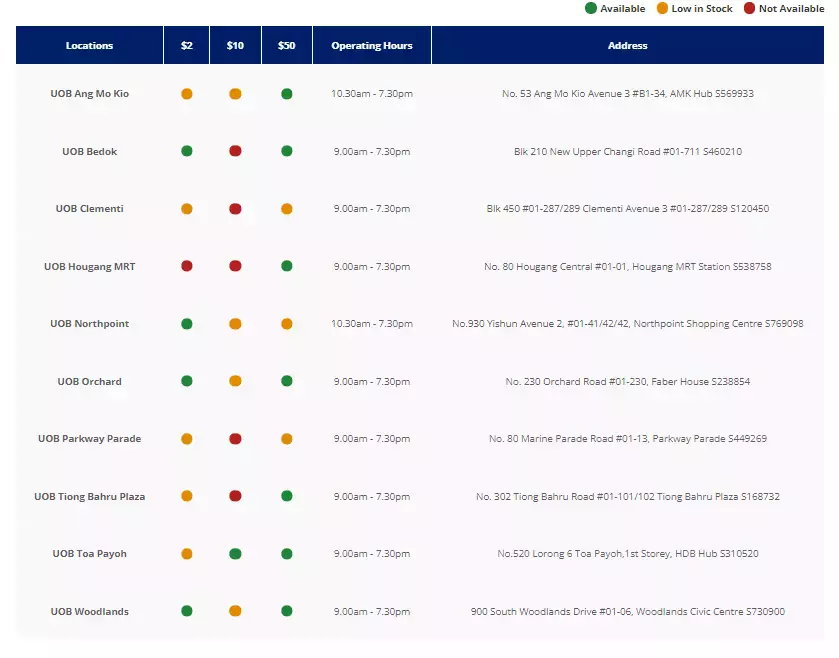Click the Operating Hours column header
The width and height of the screenshot is (839, 658).
point(371,46)
